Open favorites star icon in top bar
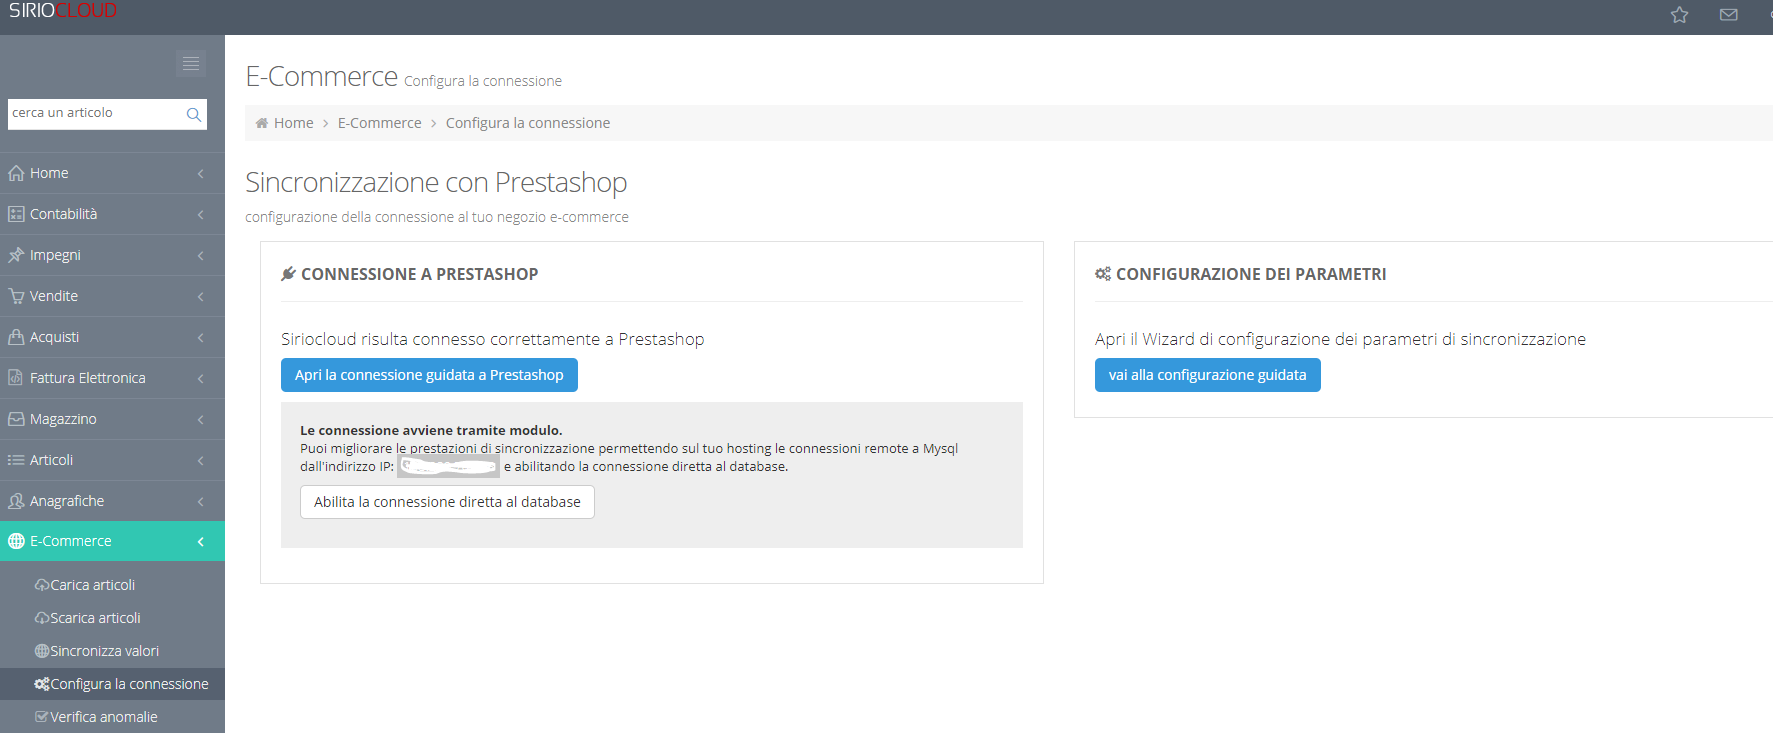This screenshot has height=733, width=1773. [1679, 15]
